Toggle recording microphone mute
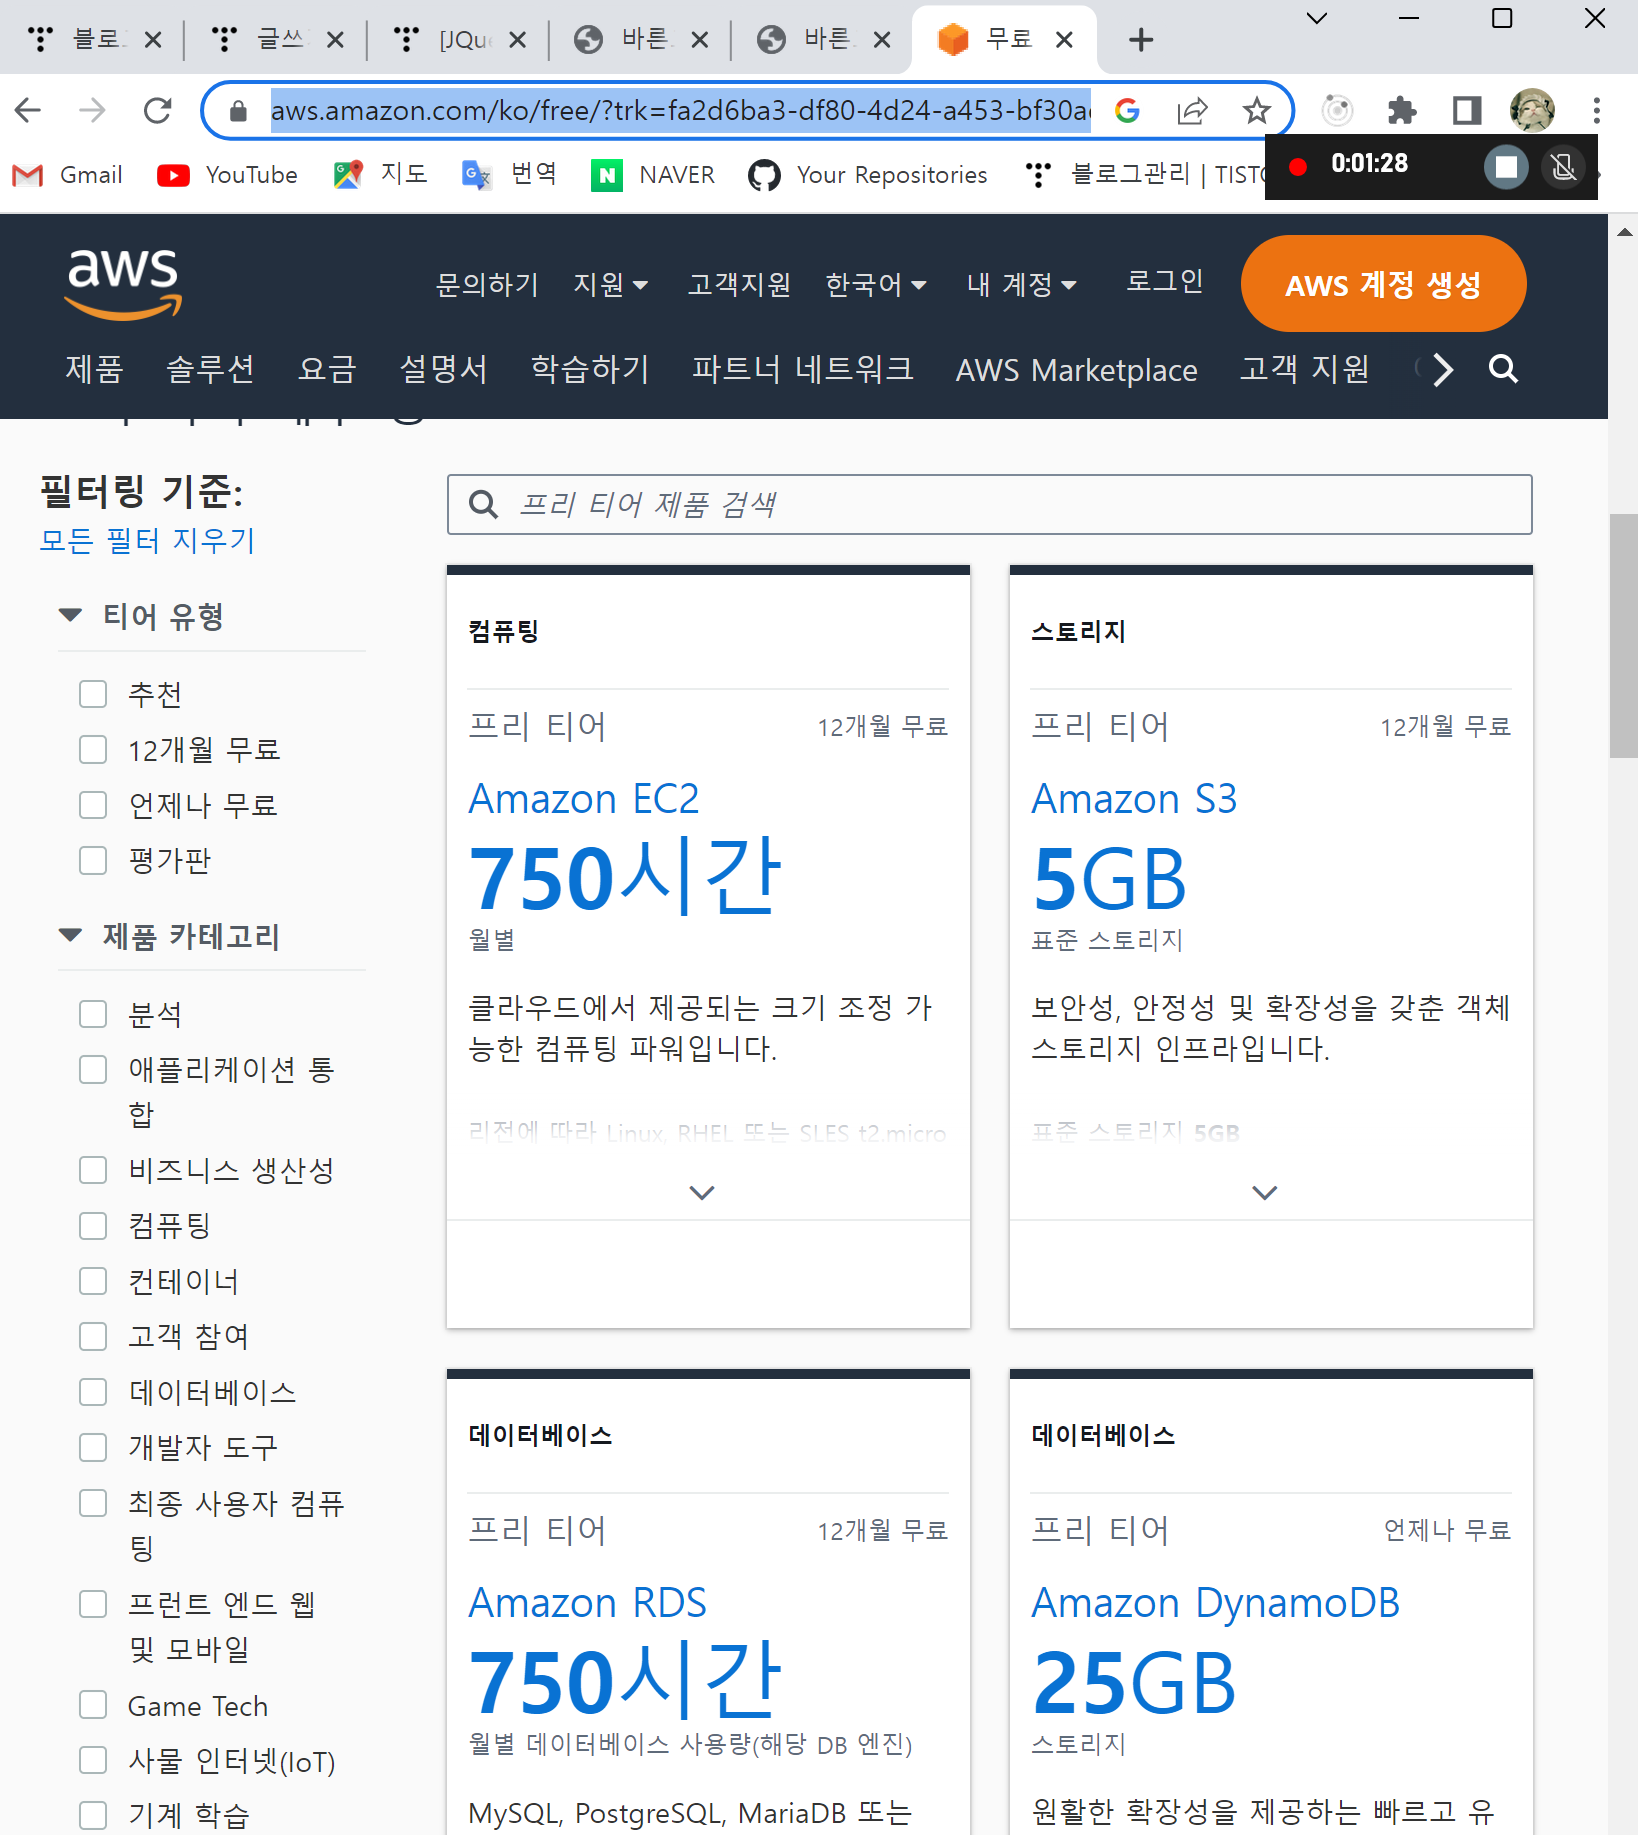 click(x=1563, y=167)
